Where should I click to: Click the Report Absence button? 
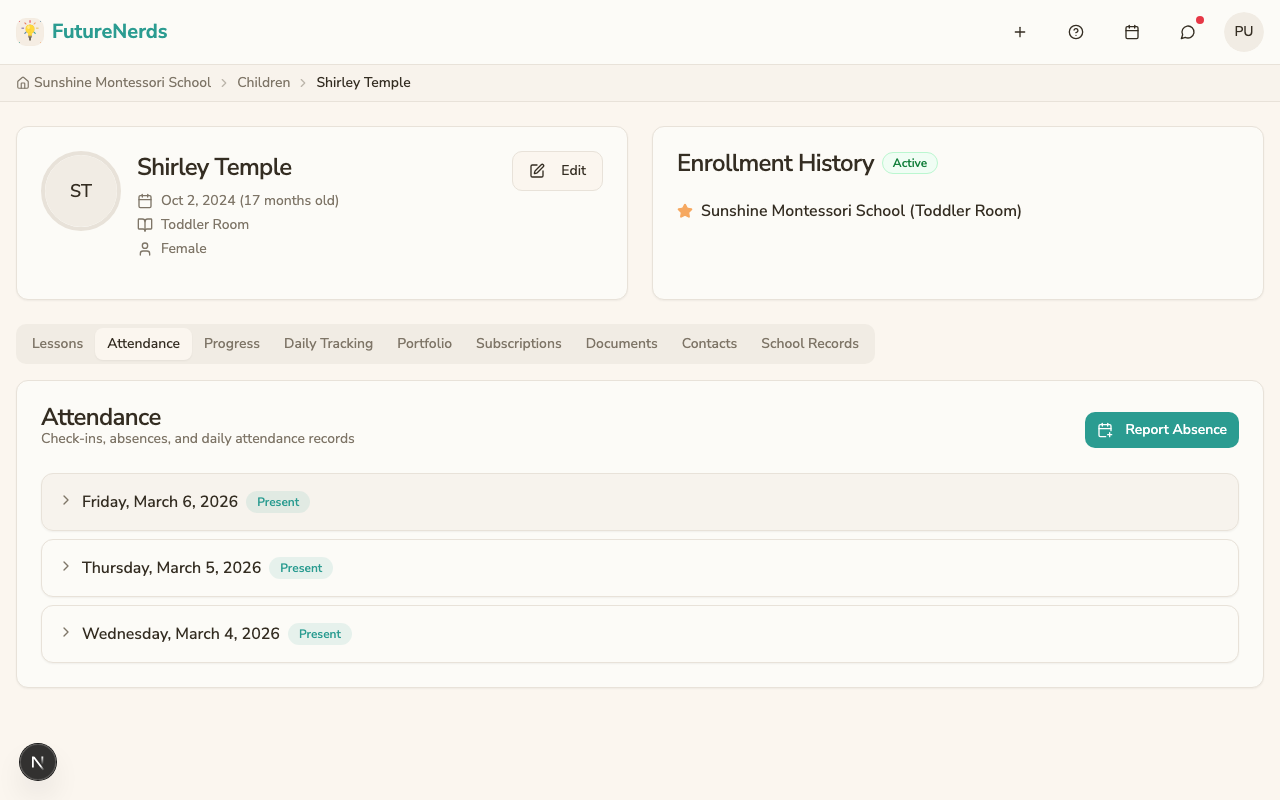1161,429
